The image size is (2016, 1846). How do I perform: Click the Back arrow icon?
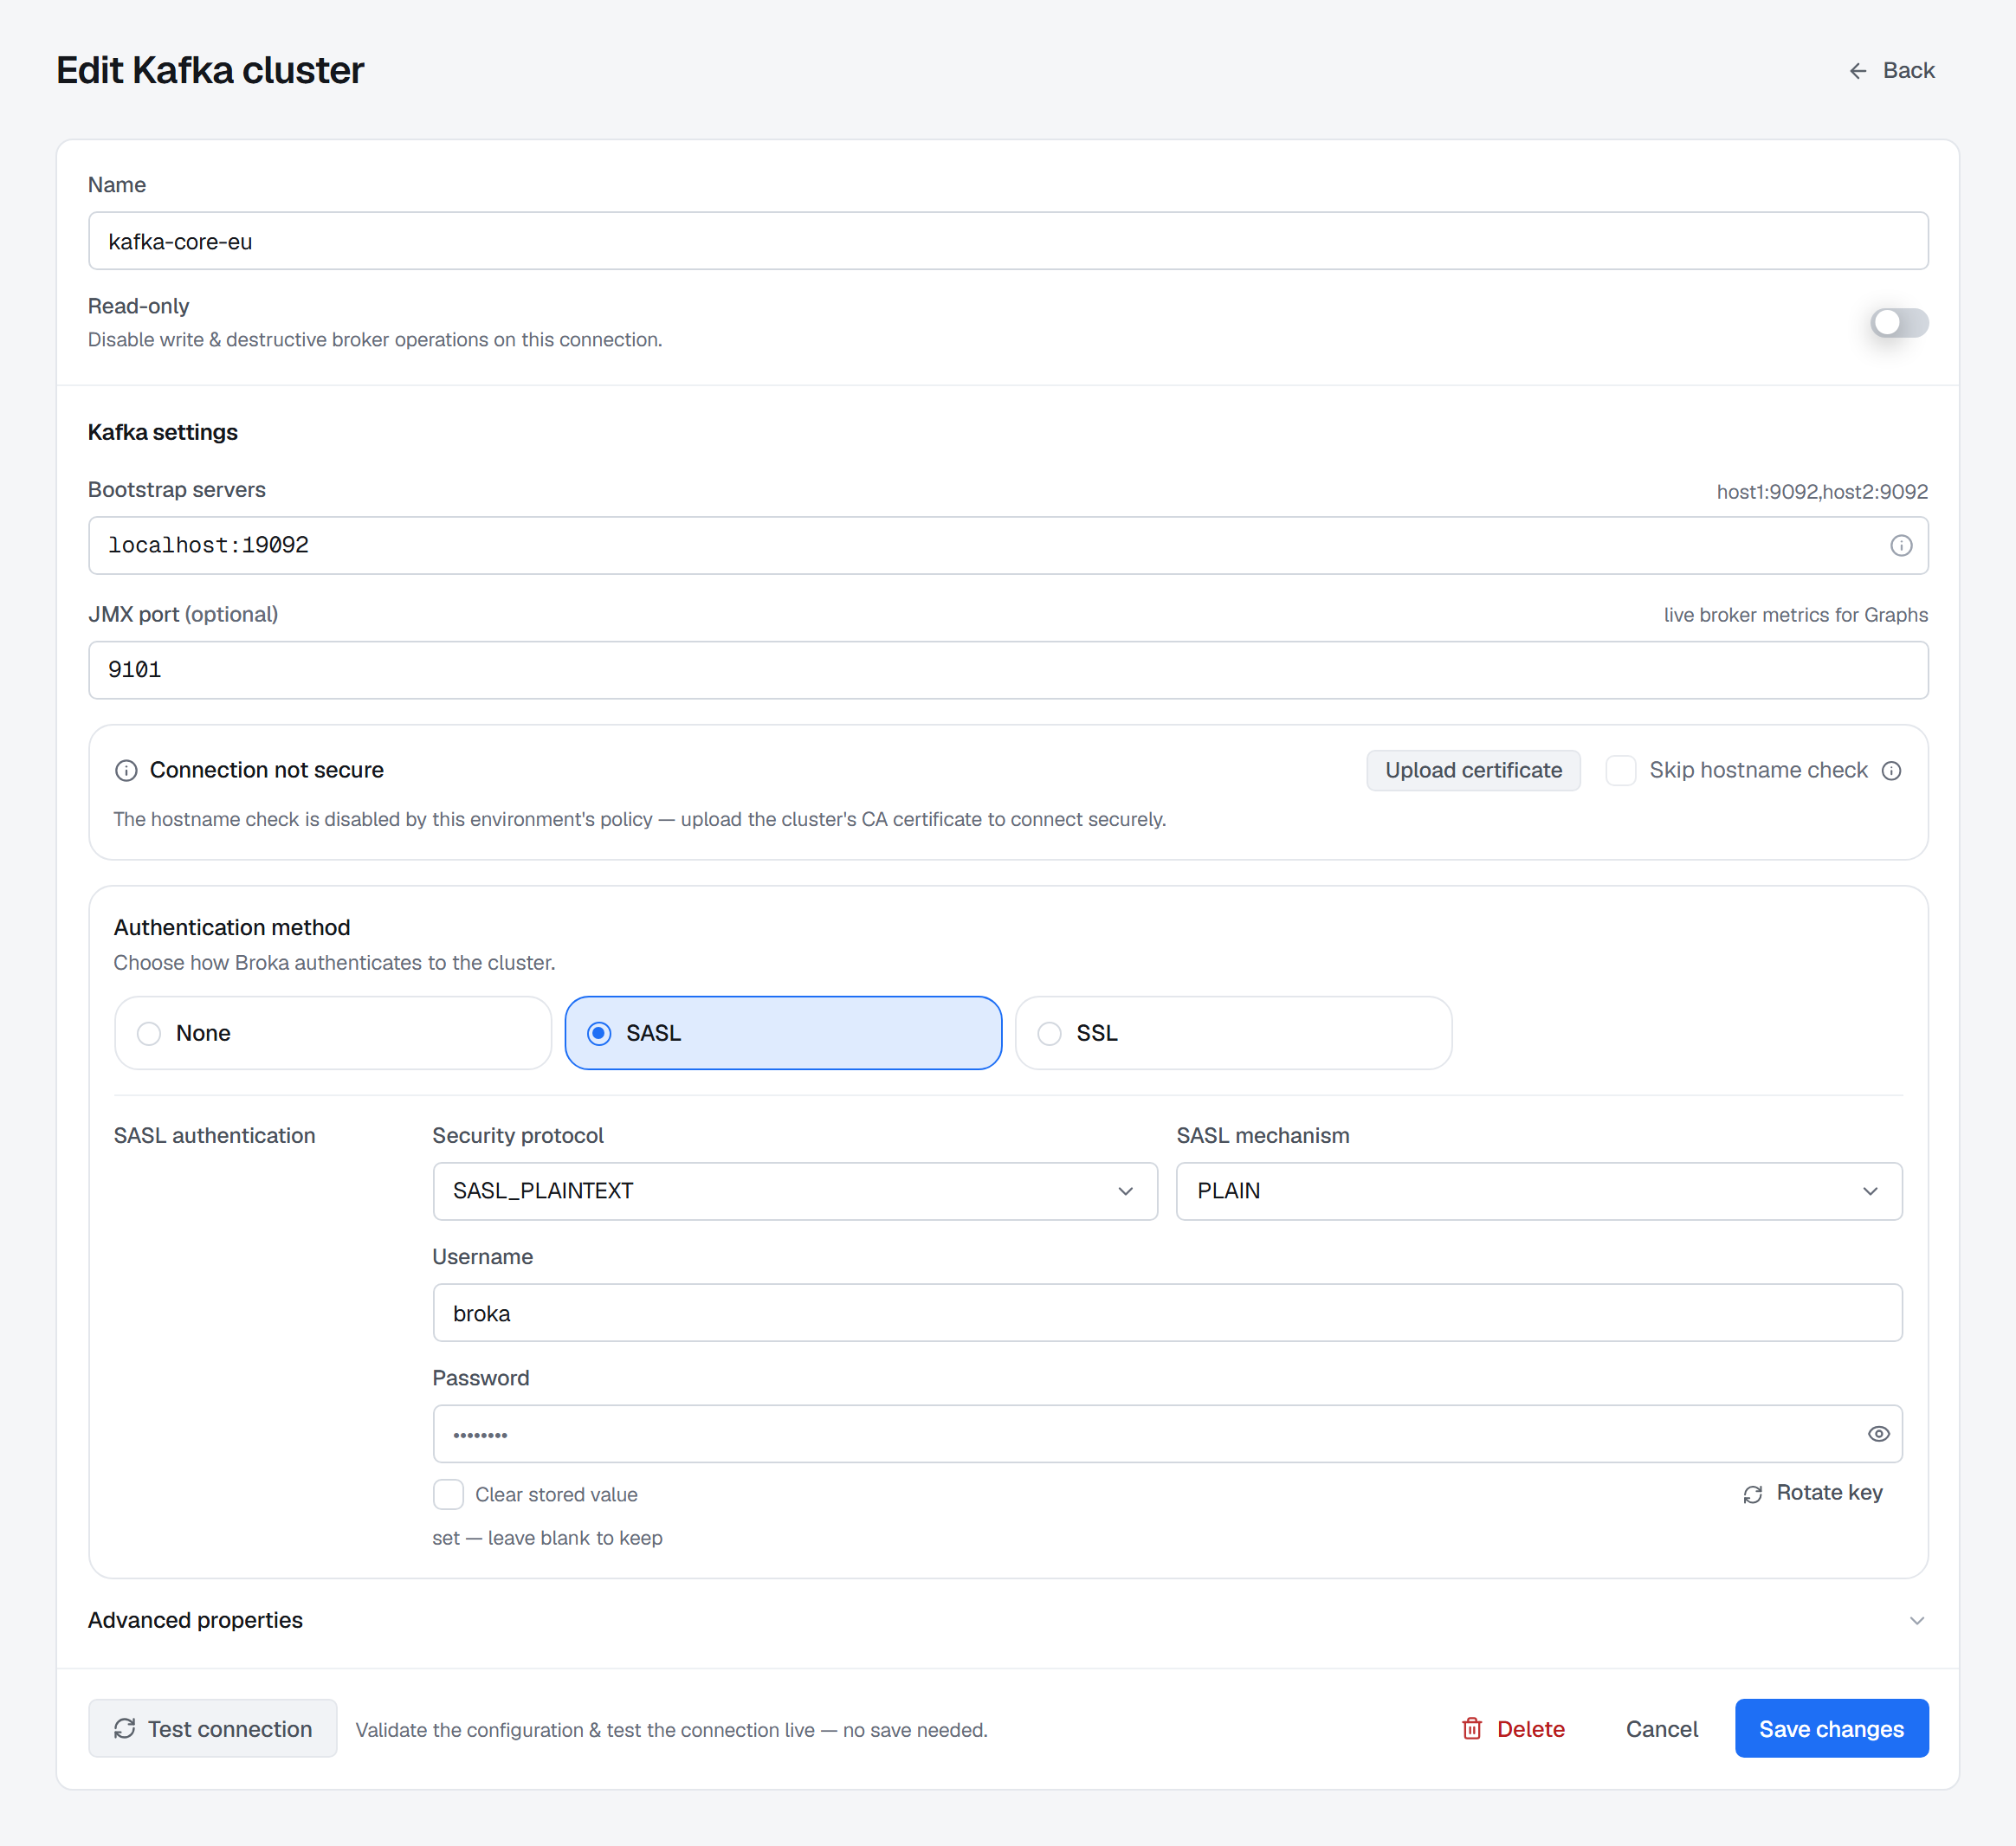(1857, 71)
